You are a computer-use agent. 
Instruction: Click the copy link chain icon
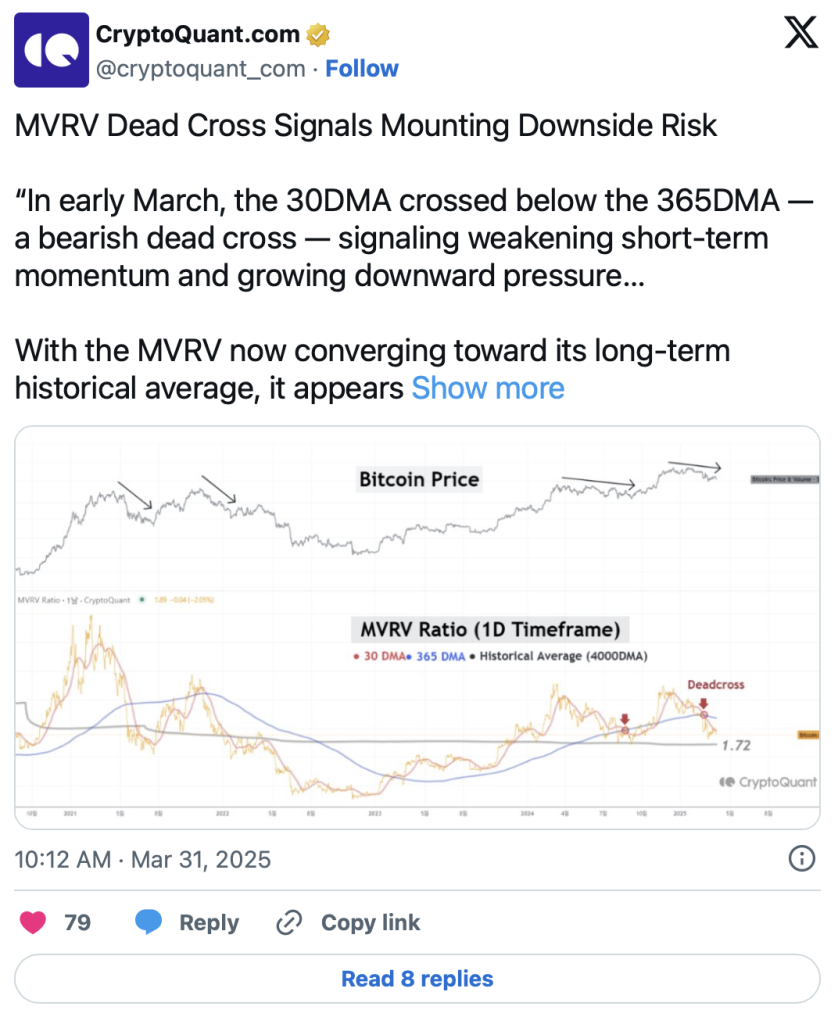(x=289, y=922)
